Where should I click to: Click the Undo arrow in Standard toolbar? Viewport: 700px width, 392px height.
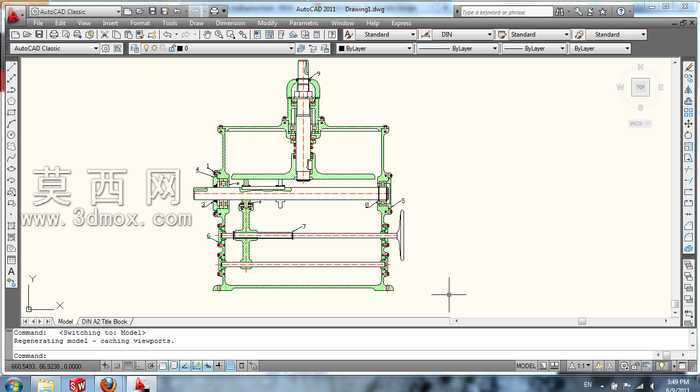coord(167,34)
